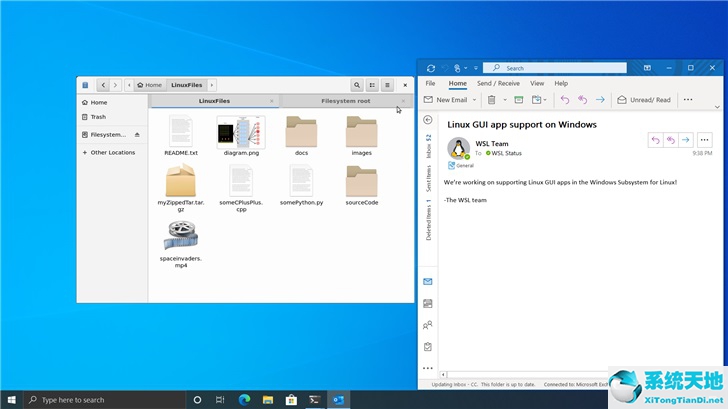Select the Filesystem root tab
The image size is (728, 409).
tap(345, 101)
